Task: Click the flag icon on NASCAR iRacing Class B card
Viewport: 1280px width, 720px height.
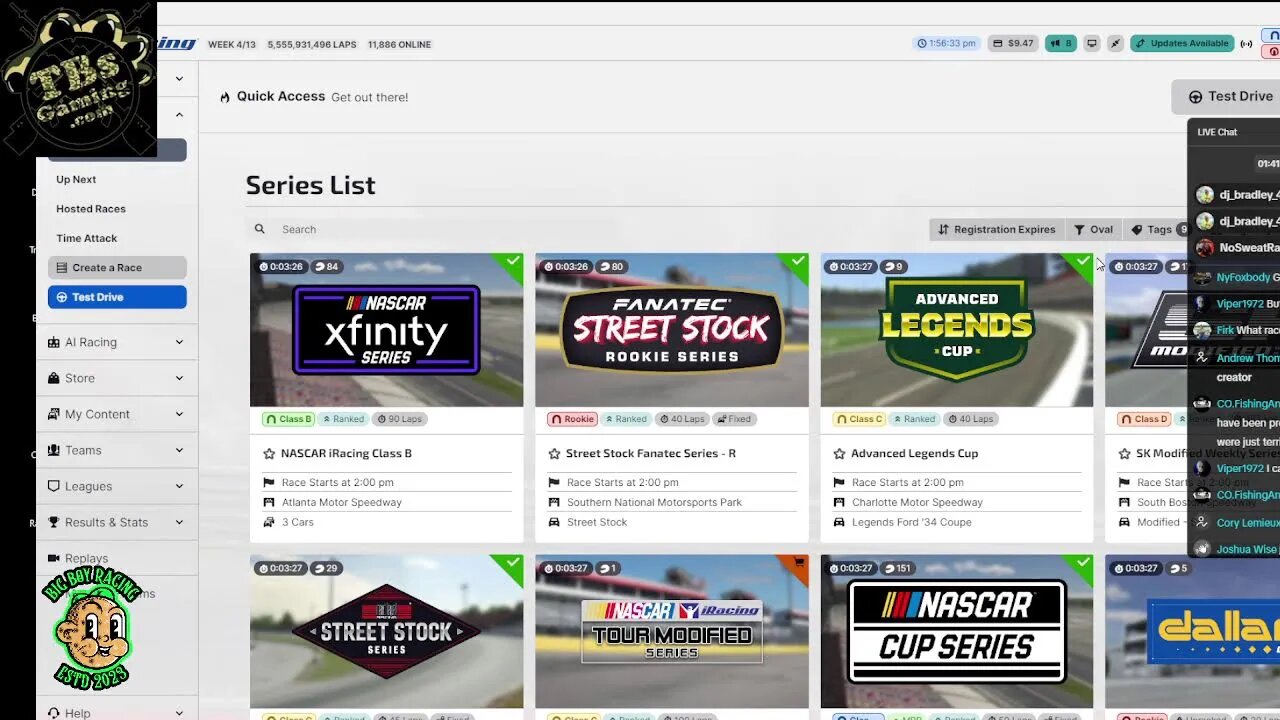Action: (x=269, y=482)
